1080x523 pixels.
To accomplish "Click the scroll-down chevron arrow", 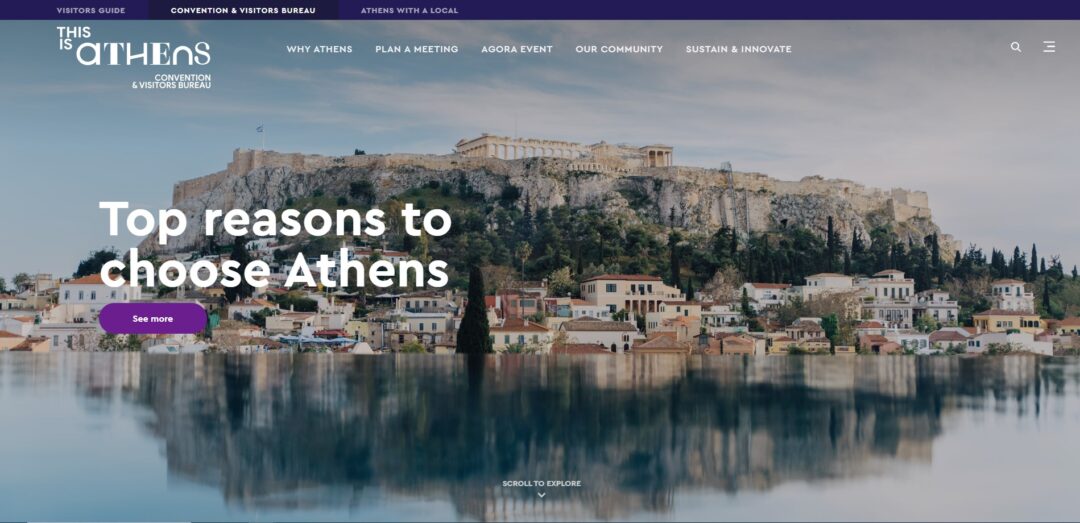I will coord(541,495).
